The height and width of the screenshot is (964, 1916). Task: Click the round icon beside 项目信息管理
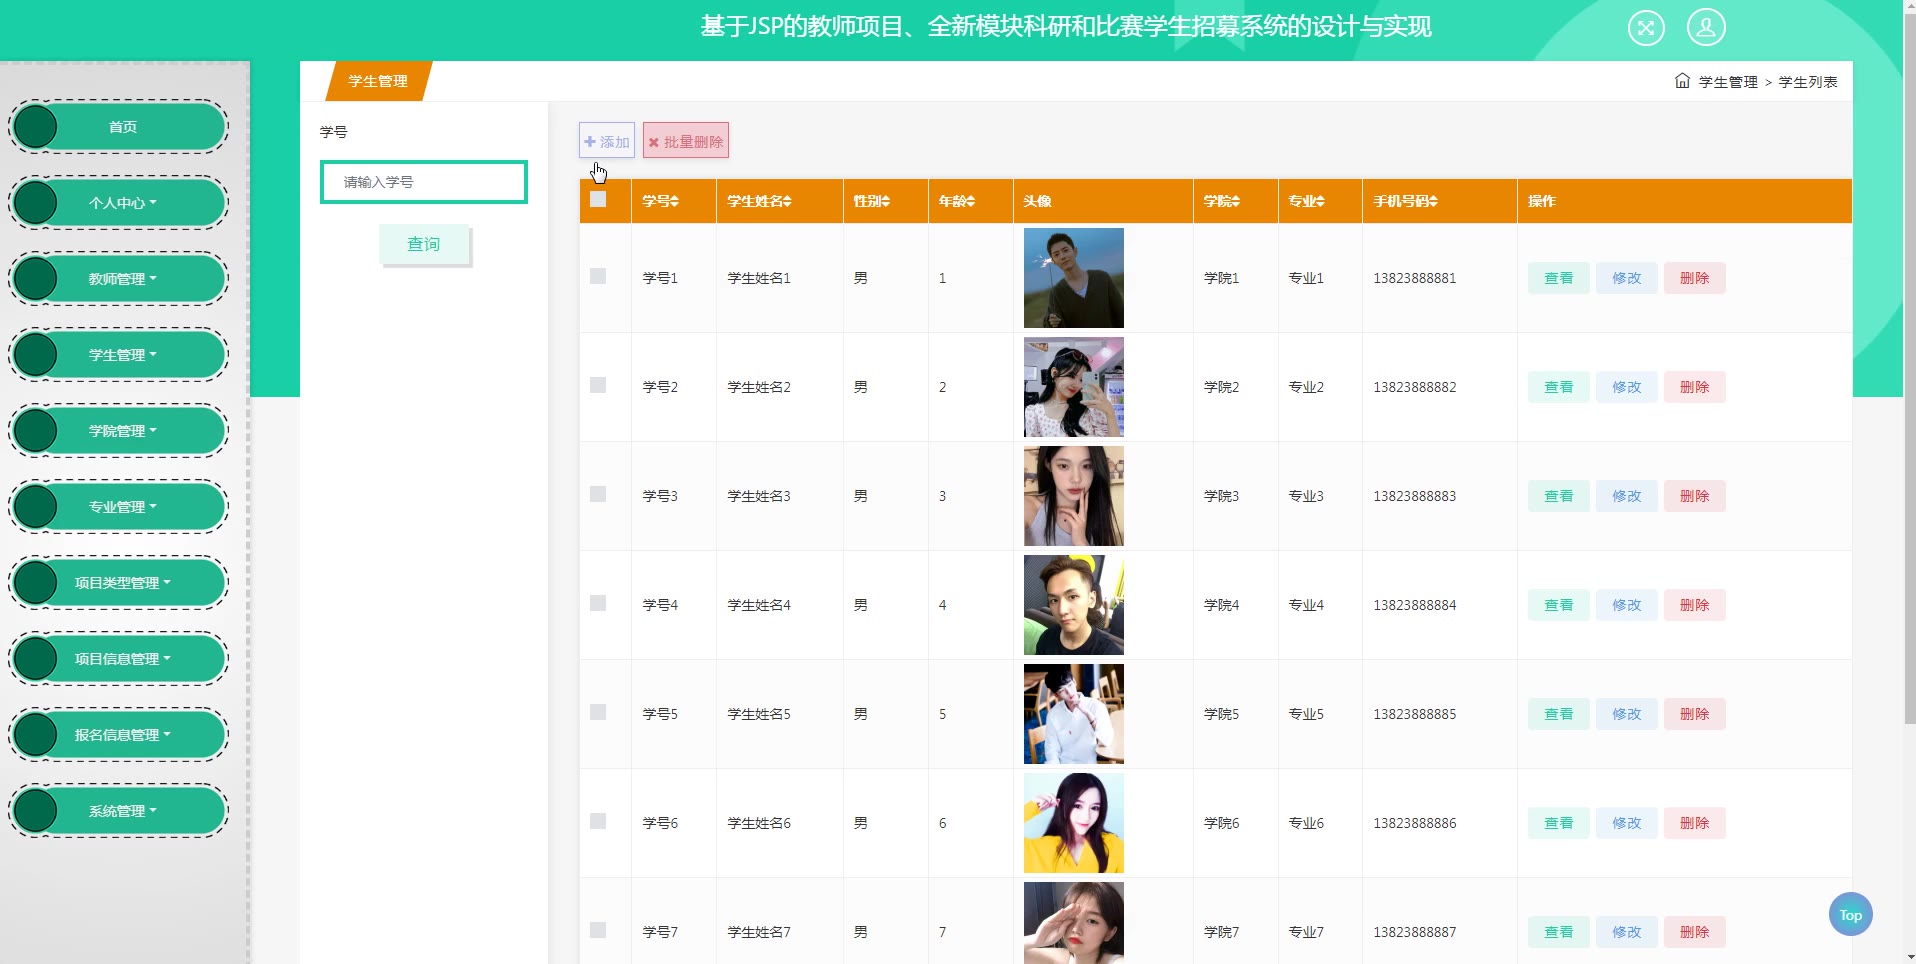pyautogui.click(x=36, y=659)
